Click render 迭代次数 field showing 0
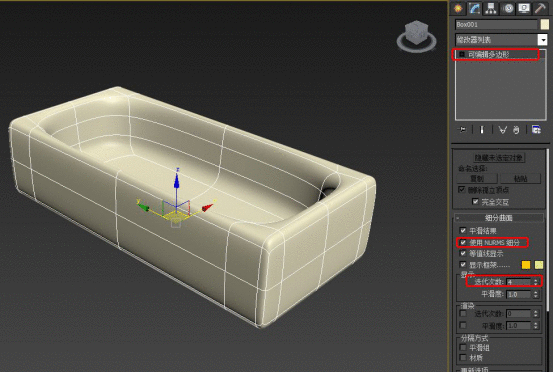553x372 pixels. 518,313
